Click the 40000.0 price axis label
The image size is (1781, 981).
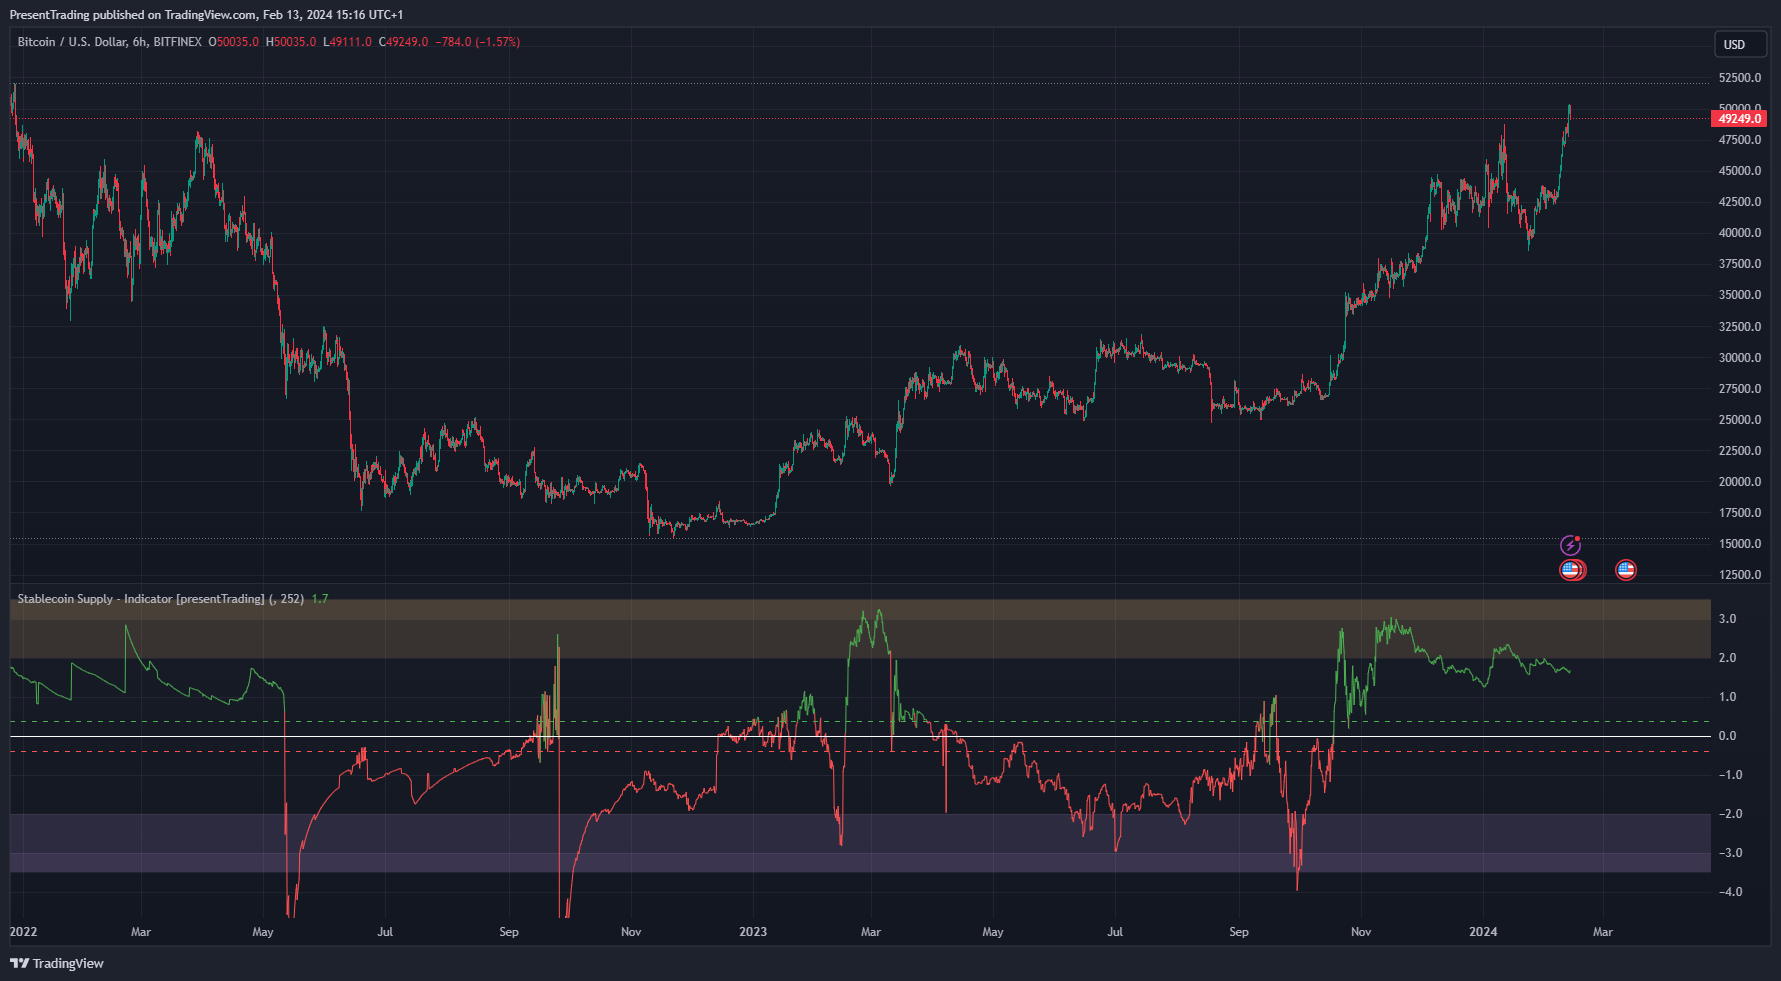click(1740, 233)
